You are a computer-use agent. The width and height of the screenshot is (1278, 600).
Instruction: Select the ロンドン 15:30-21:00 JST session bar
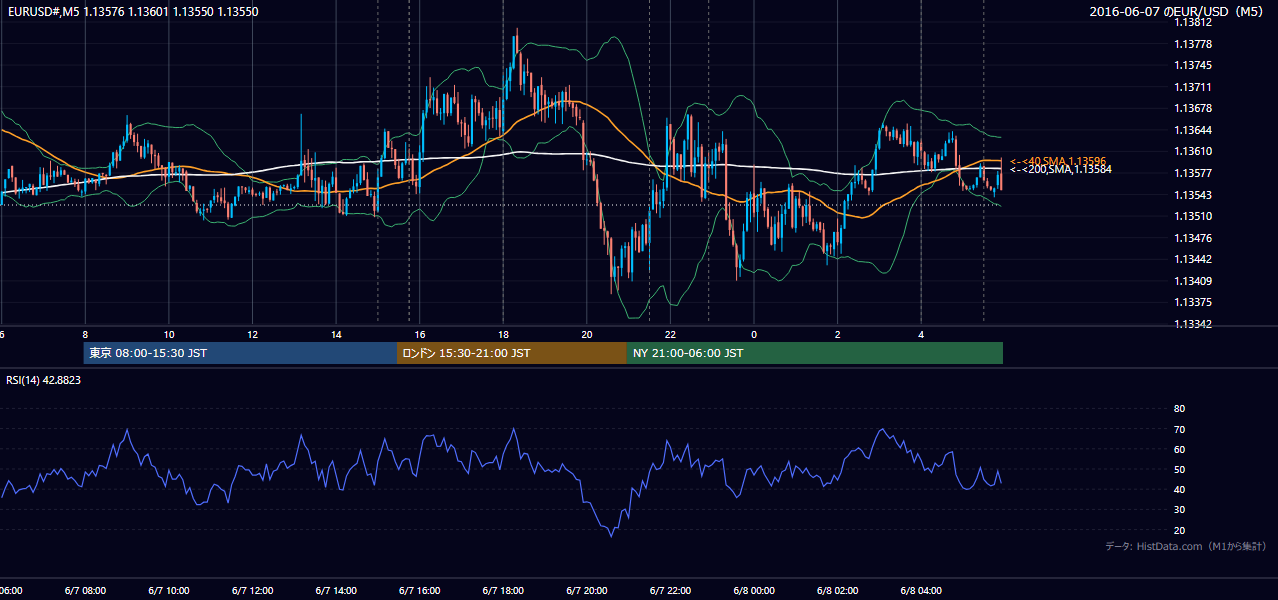tap(512, 353)
